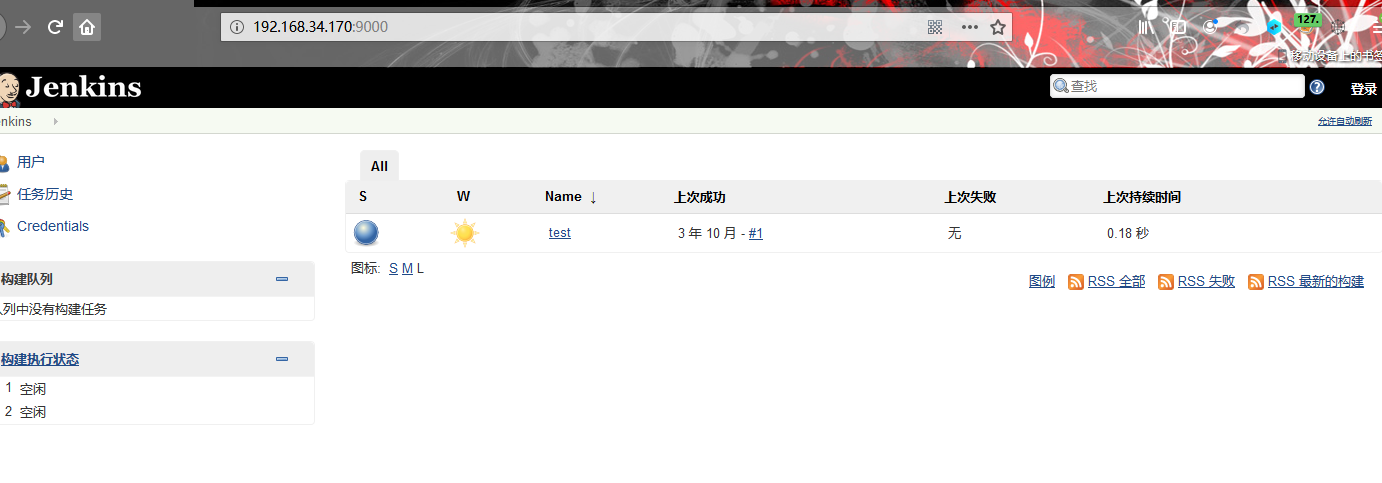This screenshot has width=1382, height=483.
Task: Select the All view tab
Action: point(379,166)
